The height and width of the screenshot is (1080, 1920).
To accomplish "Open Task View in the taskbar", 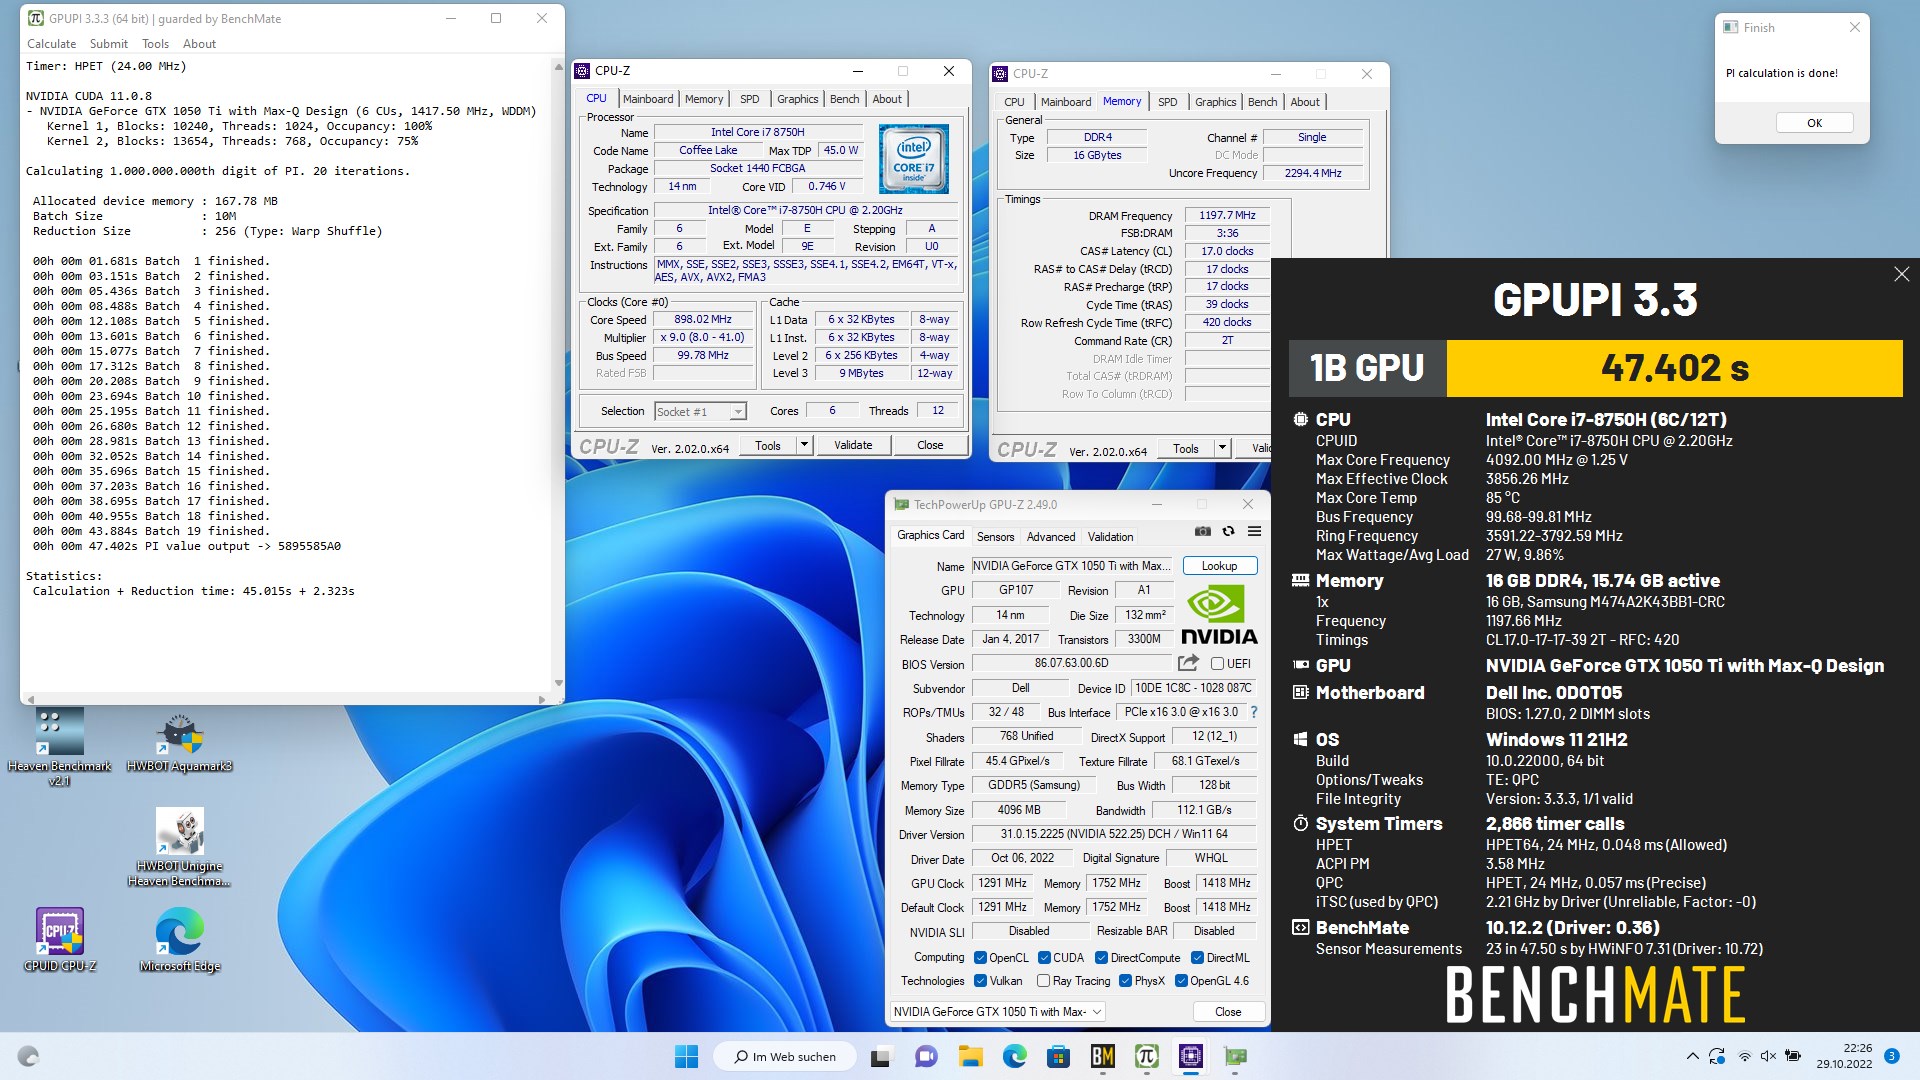I will tap(881, 1056).
